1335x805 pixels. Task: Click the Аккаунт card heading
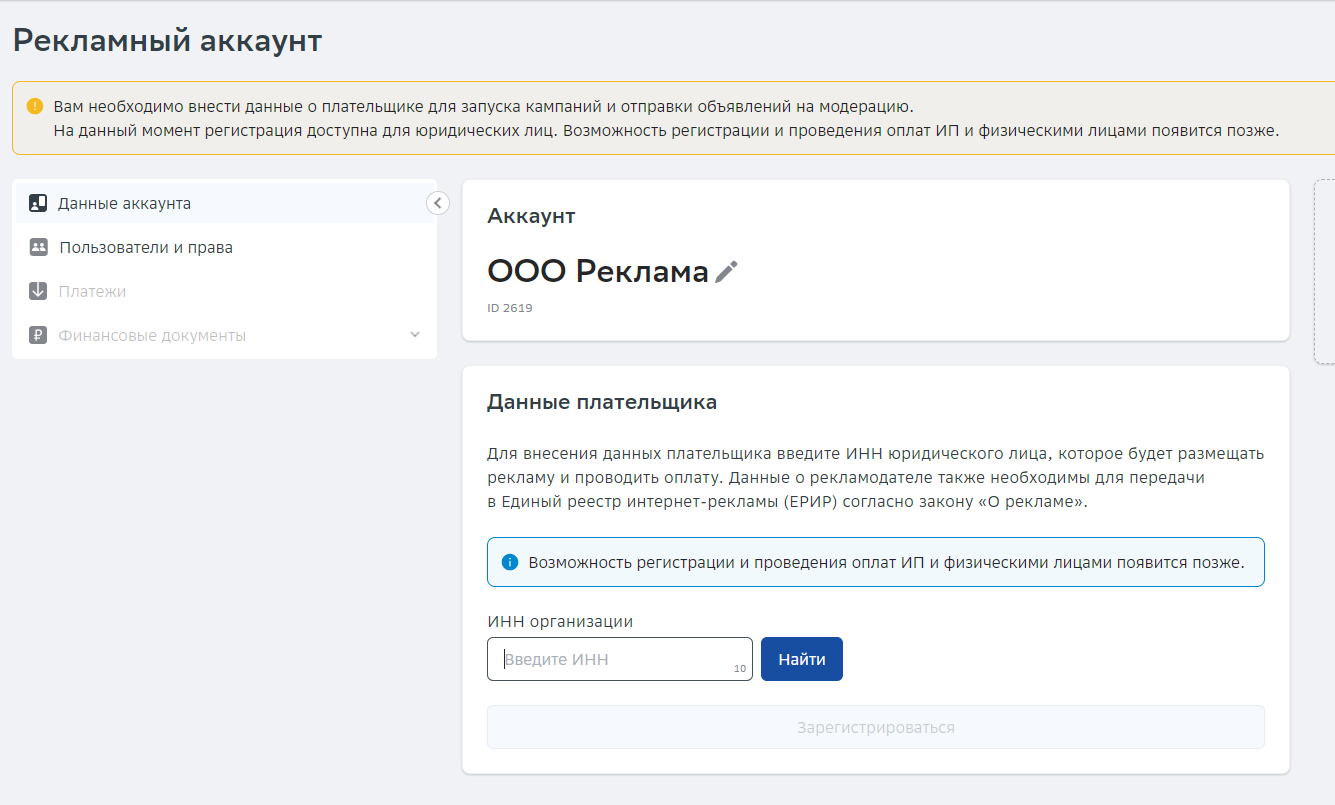[531, 216]
